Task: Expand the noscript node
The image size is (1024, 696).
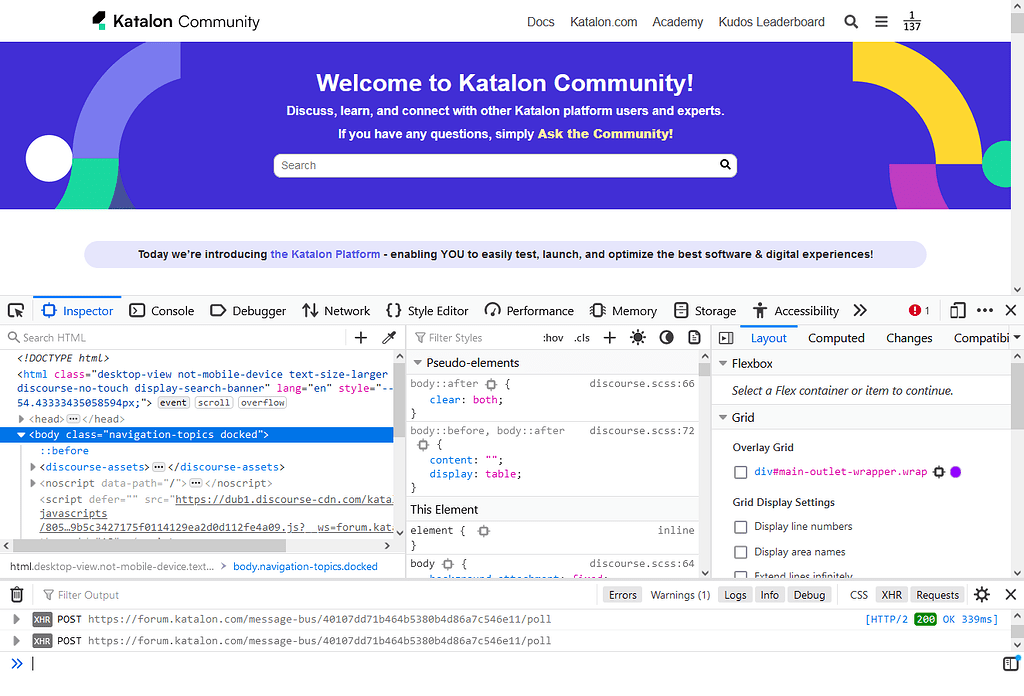Action: (33, 483)
